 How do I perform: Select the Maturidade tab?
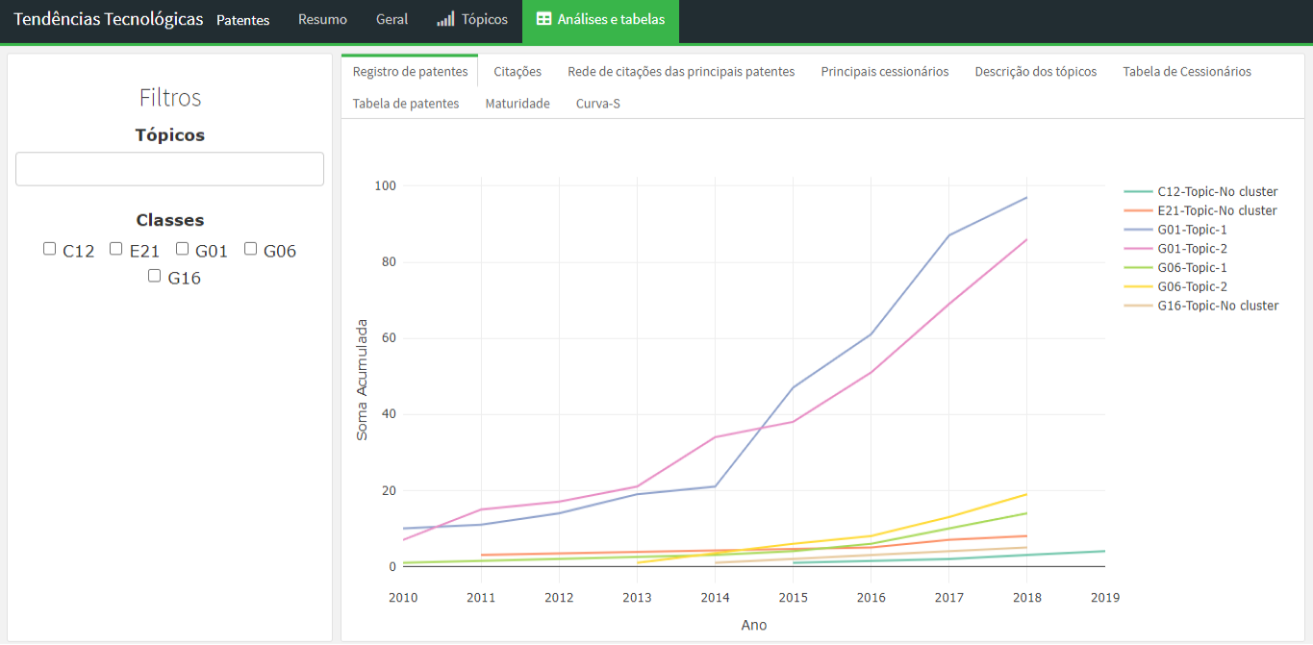pos(517,104)
